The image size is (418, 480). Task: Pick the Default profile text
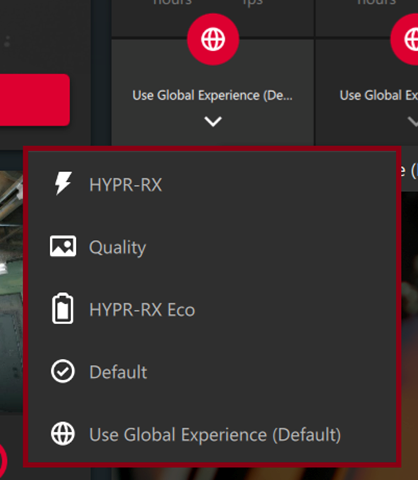pos(118,372)
